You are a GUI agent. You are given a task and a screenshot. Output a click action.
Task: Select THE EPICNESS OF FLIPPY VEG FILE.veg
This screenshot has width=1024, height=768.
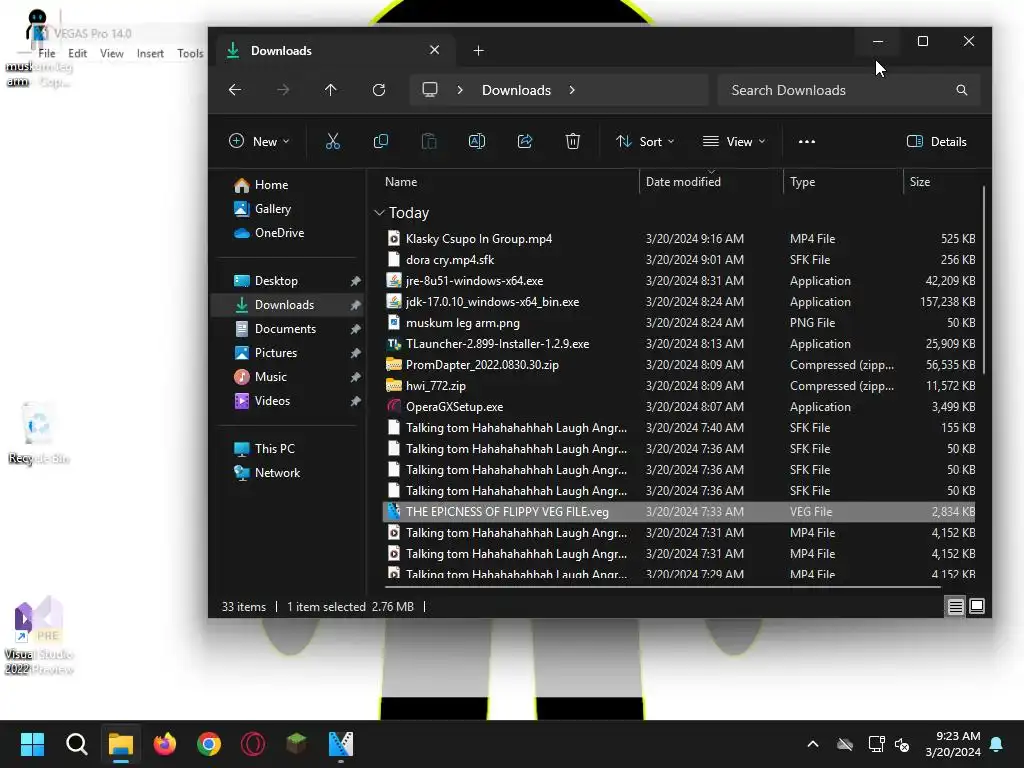point(679,512)
